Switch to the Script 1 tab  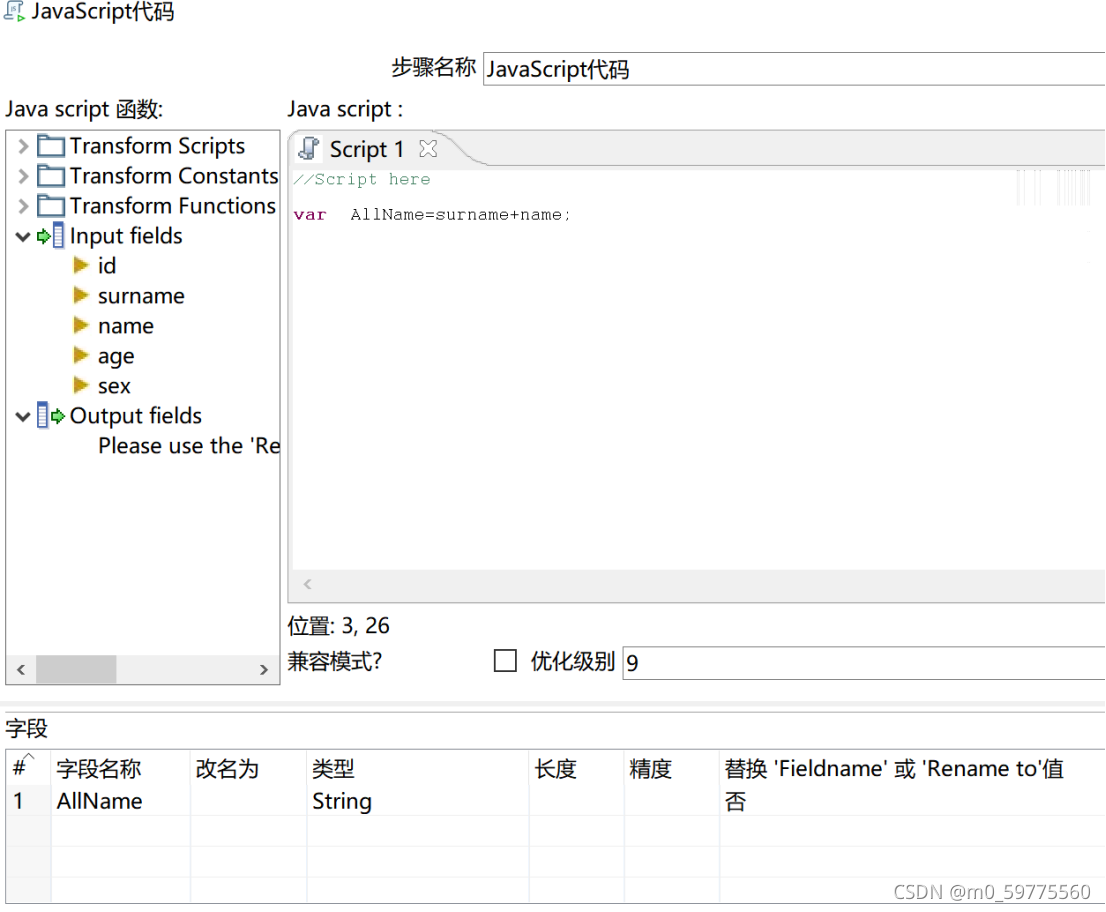(367, 149)
